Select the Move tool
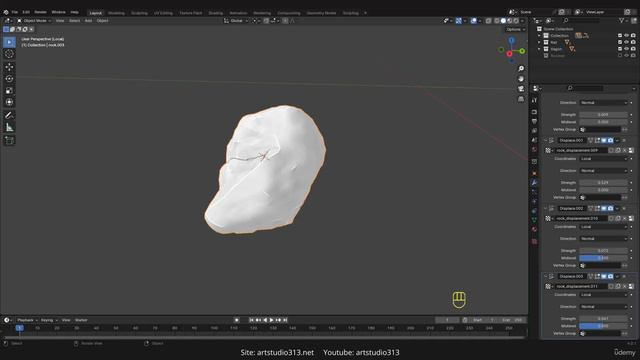 pos(9,67)
